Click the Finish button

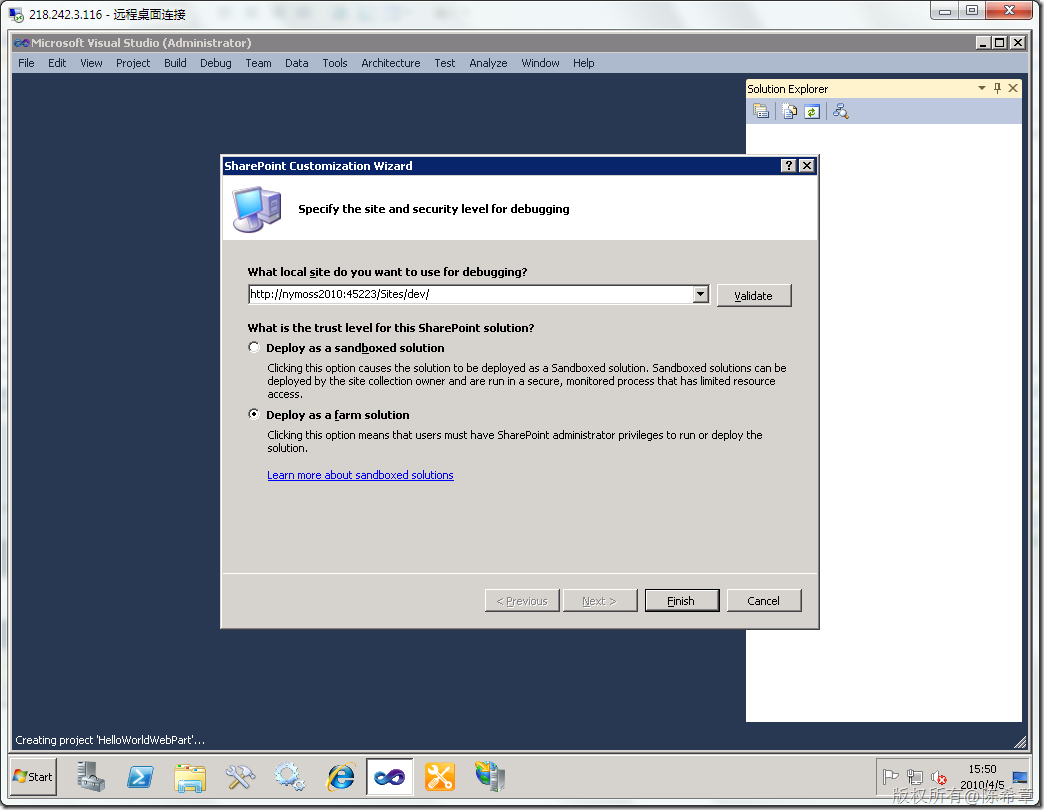pos(682,600)
